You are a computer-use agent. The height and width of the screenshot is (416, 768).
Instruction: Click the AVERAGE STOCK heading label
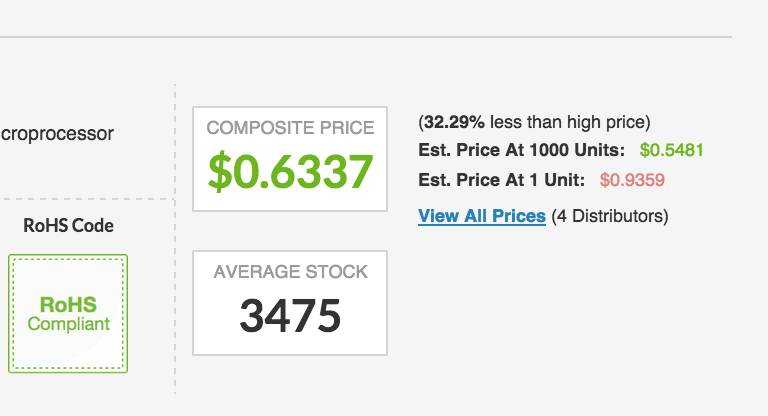click(x=290, y=271)
